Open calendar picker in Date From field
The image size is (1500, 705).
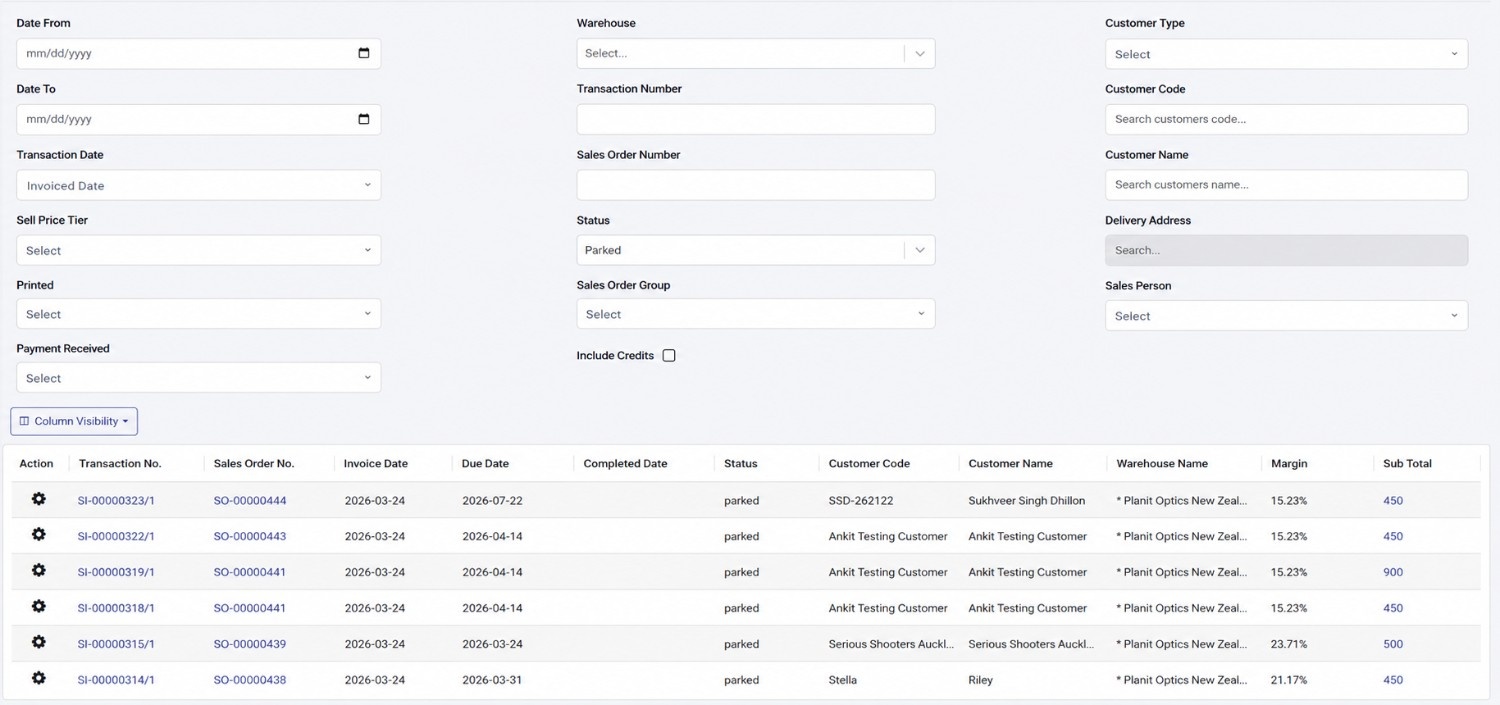pyautogui.click(x=364, y=53)
